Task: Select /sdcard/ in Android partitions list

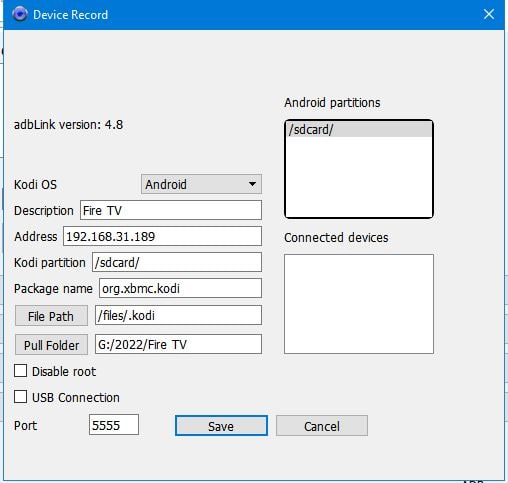Action: [359, 129]
